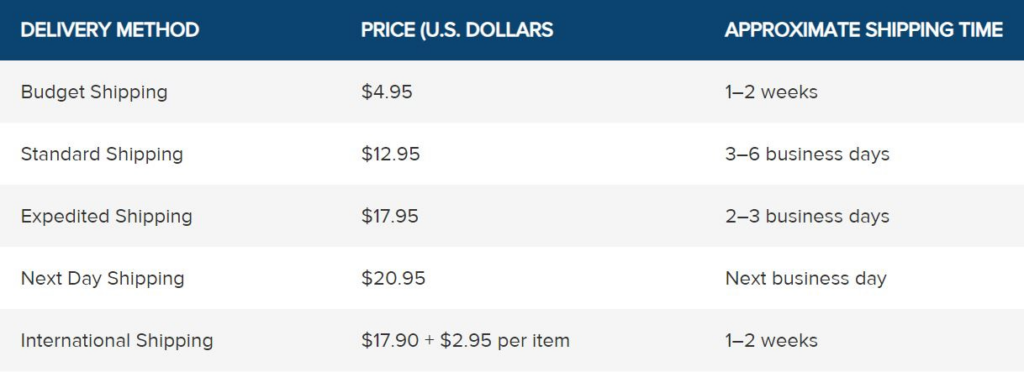The height and width of the screenshot is (372, 1024).
Task: Select the Expedited Shipping row label
Action: pyautogui.click(x=106, y=217)
